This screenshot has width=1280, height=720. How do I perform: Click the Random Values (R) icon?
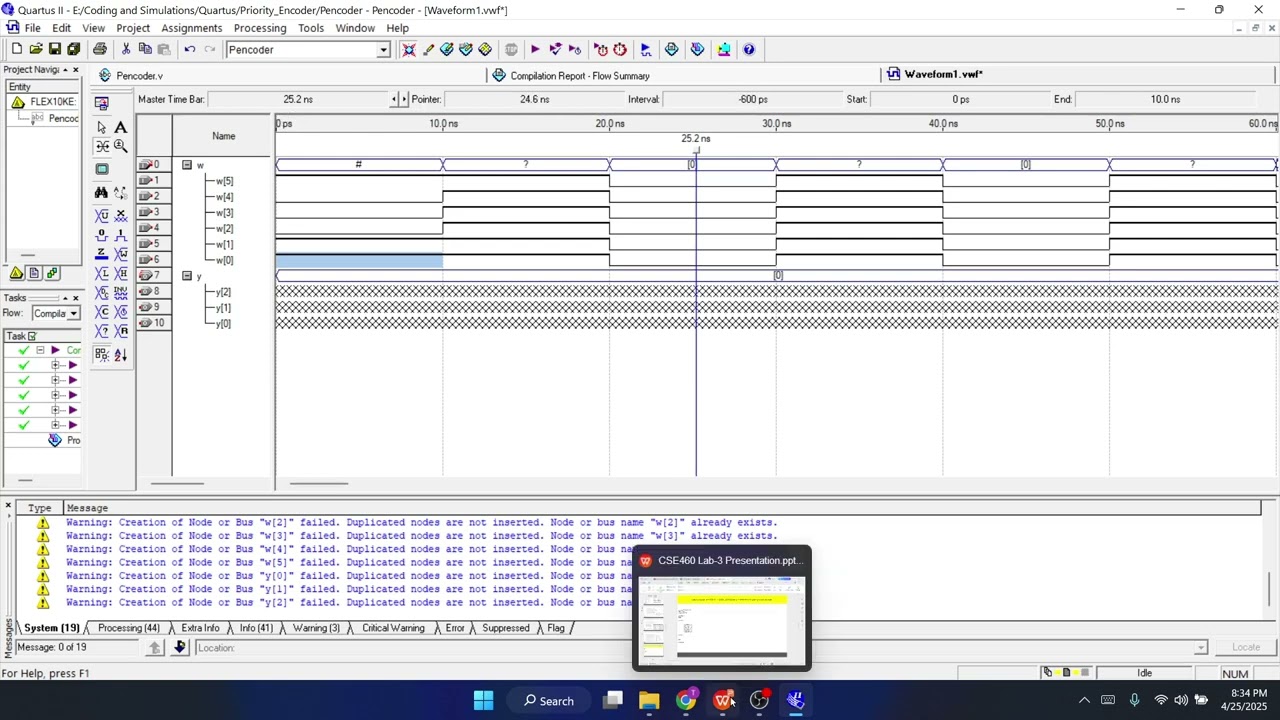(x=120, y=330)
